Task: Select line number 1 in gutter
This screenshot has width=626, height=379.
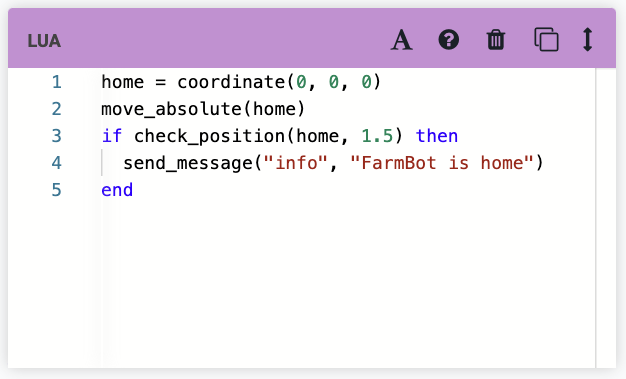Action: pyautogui.click(x=56, y=82)
